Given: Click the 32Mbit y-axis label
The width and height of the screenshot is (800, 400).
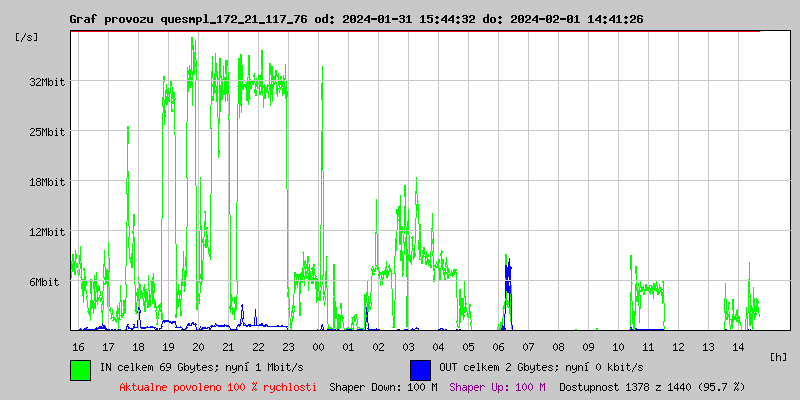Looking at the screenshot, I should tap(46, 82).
